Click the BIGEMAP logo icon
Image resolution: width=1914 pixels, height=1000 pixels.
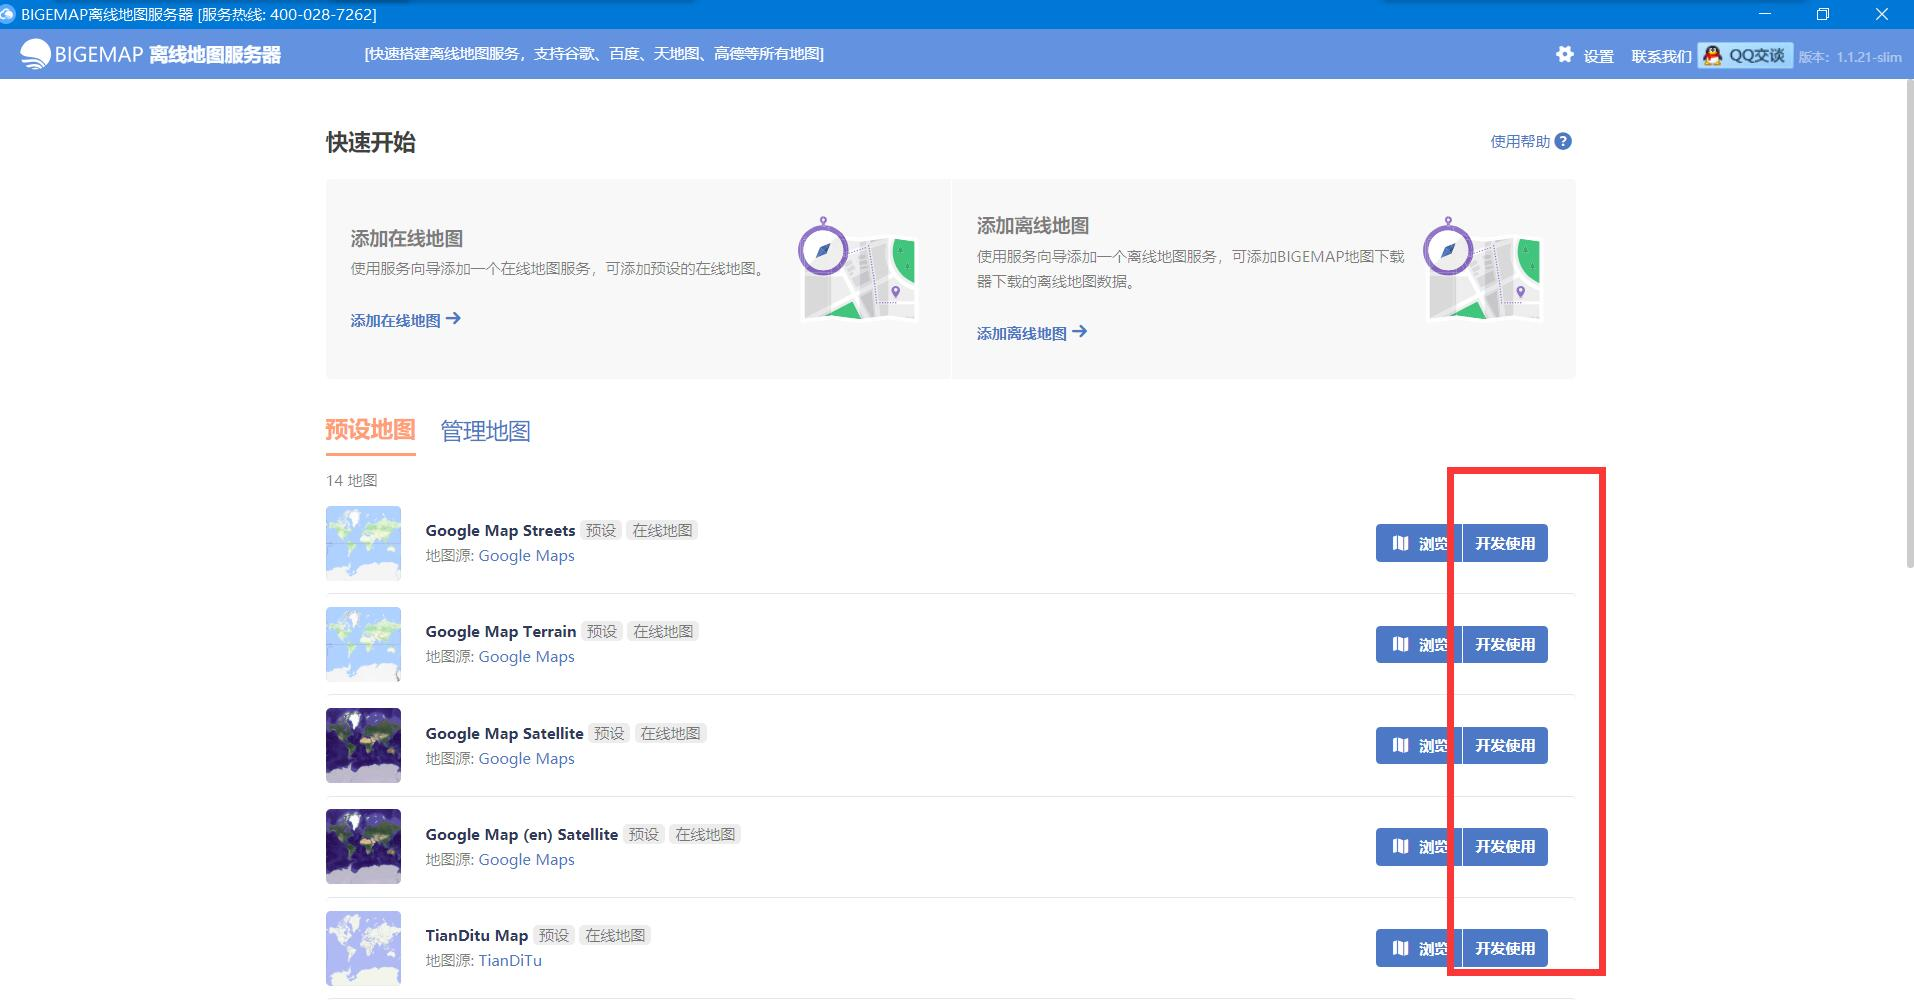36,52
